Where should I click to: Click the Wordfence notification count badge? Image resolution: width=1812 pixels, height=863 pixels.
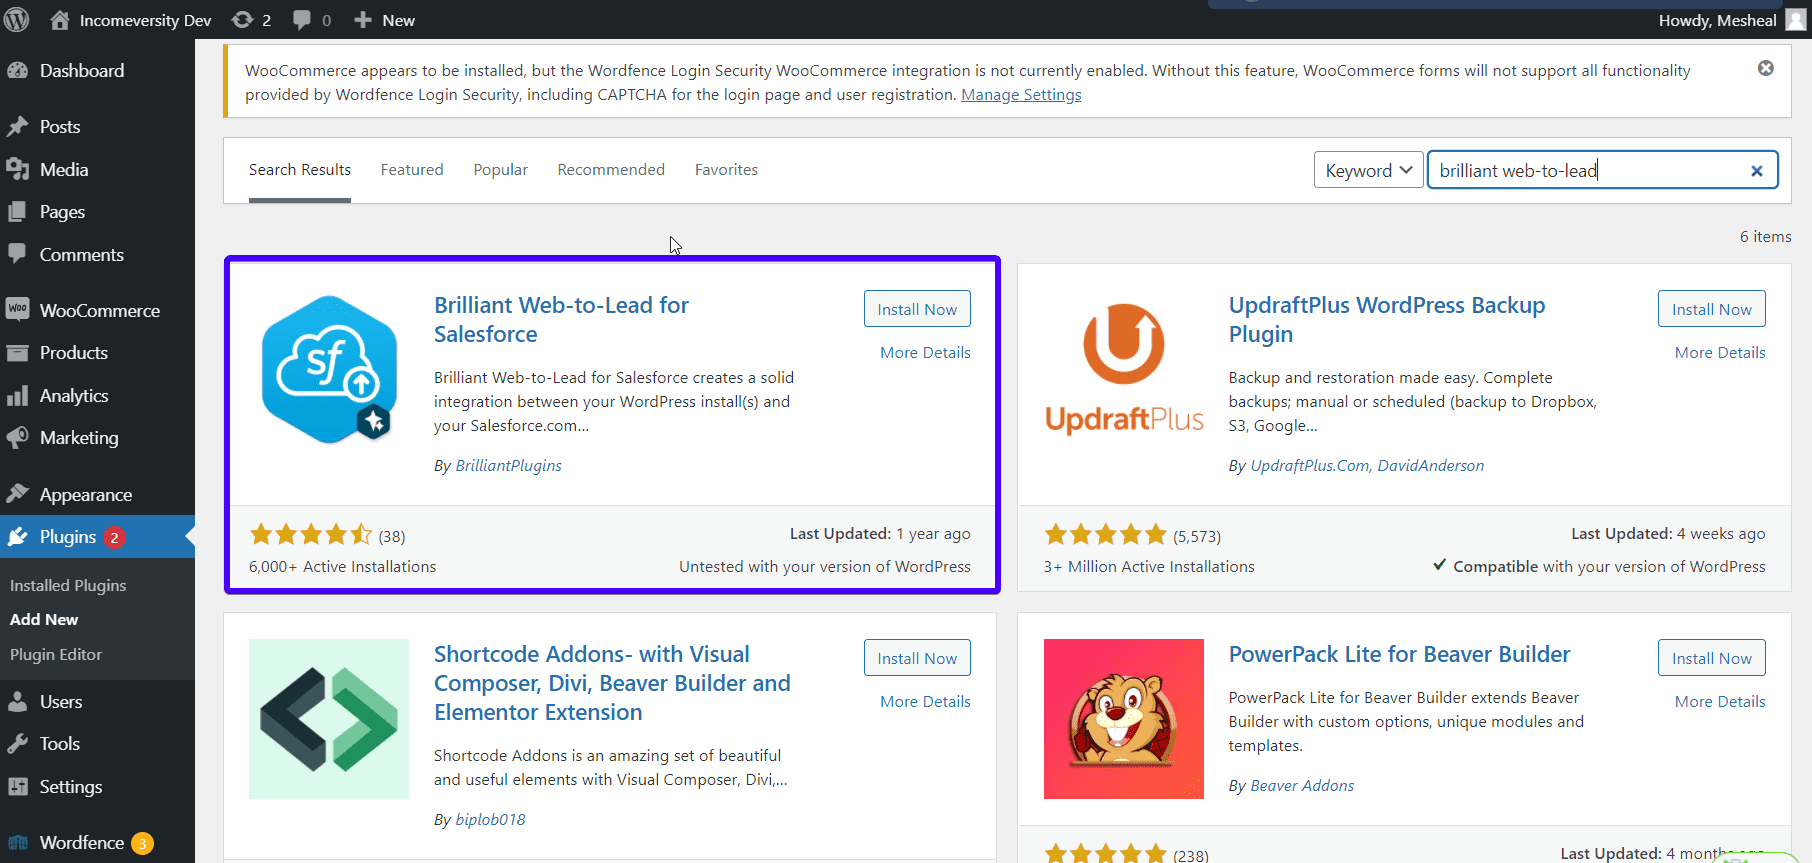(142, 844)
